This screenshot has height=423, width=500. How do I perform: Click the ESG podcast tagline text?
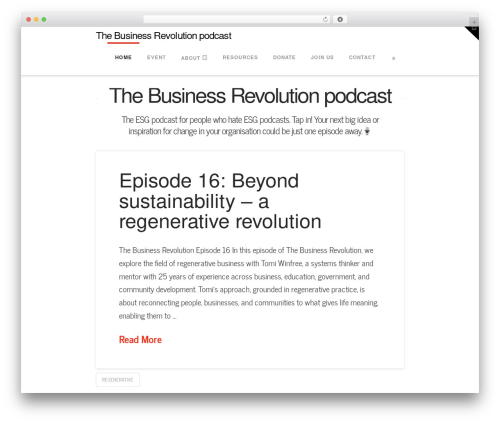(250, 125)
